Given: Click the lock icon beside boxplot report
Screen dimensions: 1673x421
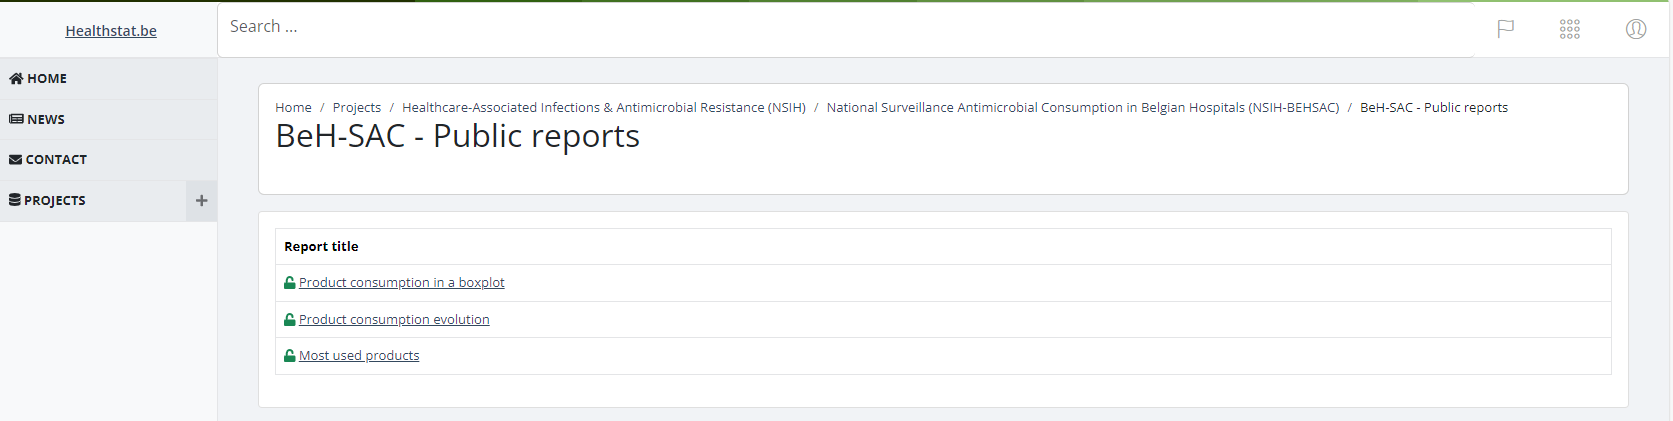Looking at the screenshot, I should click(290, 283).
